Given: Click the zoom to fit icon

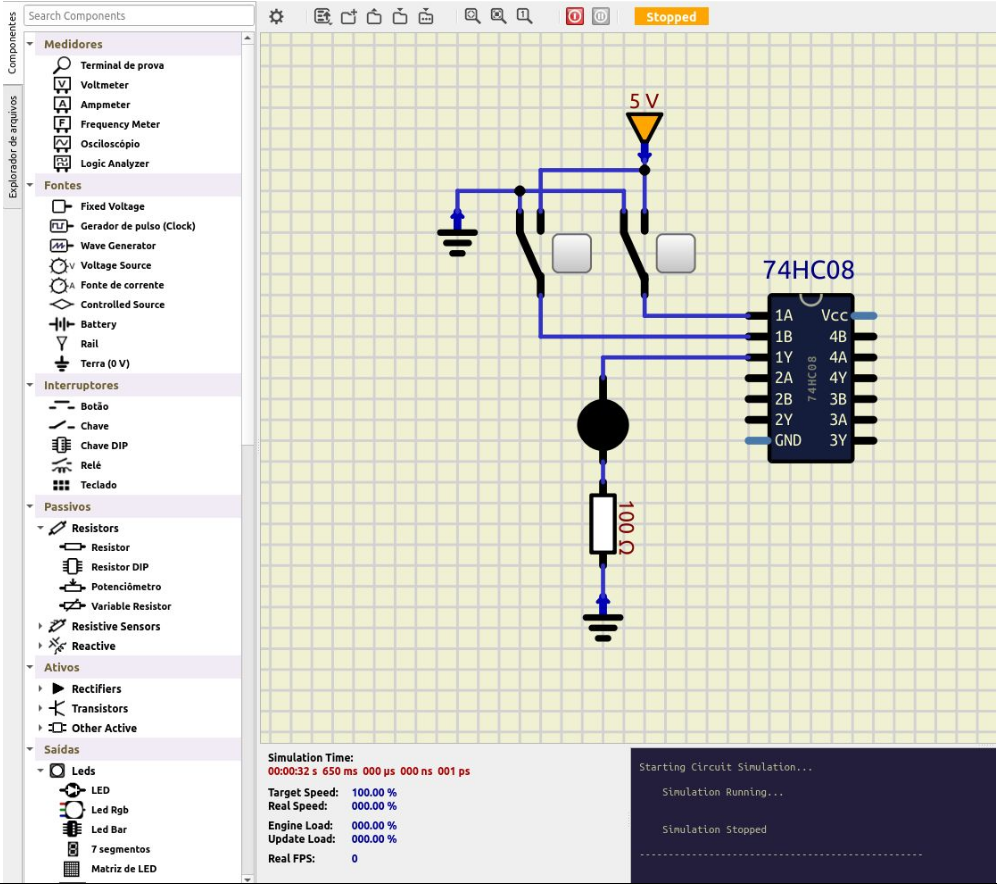Looking at the screenshot, I should coord(473,17).
